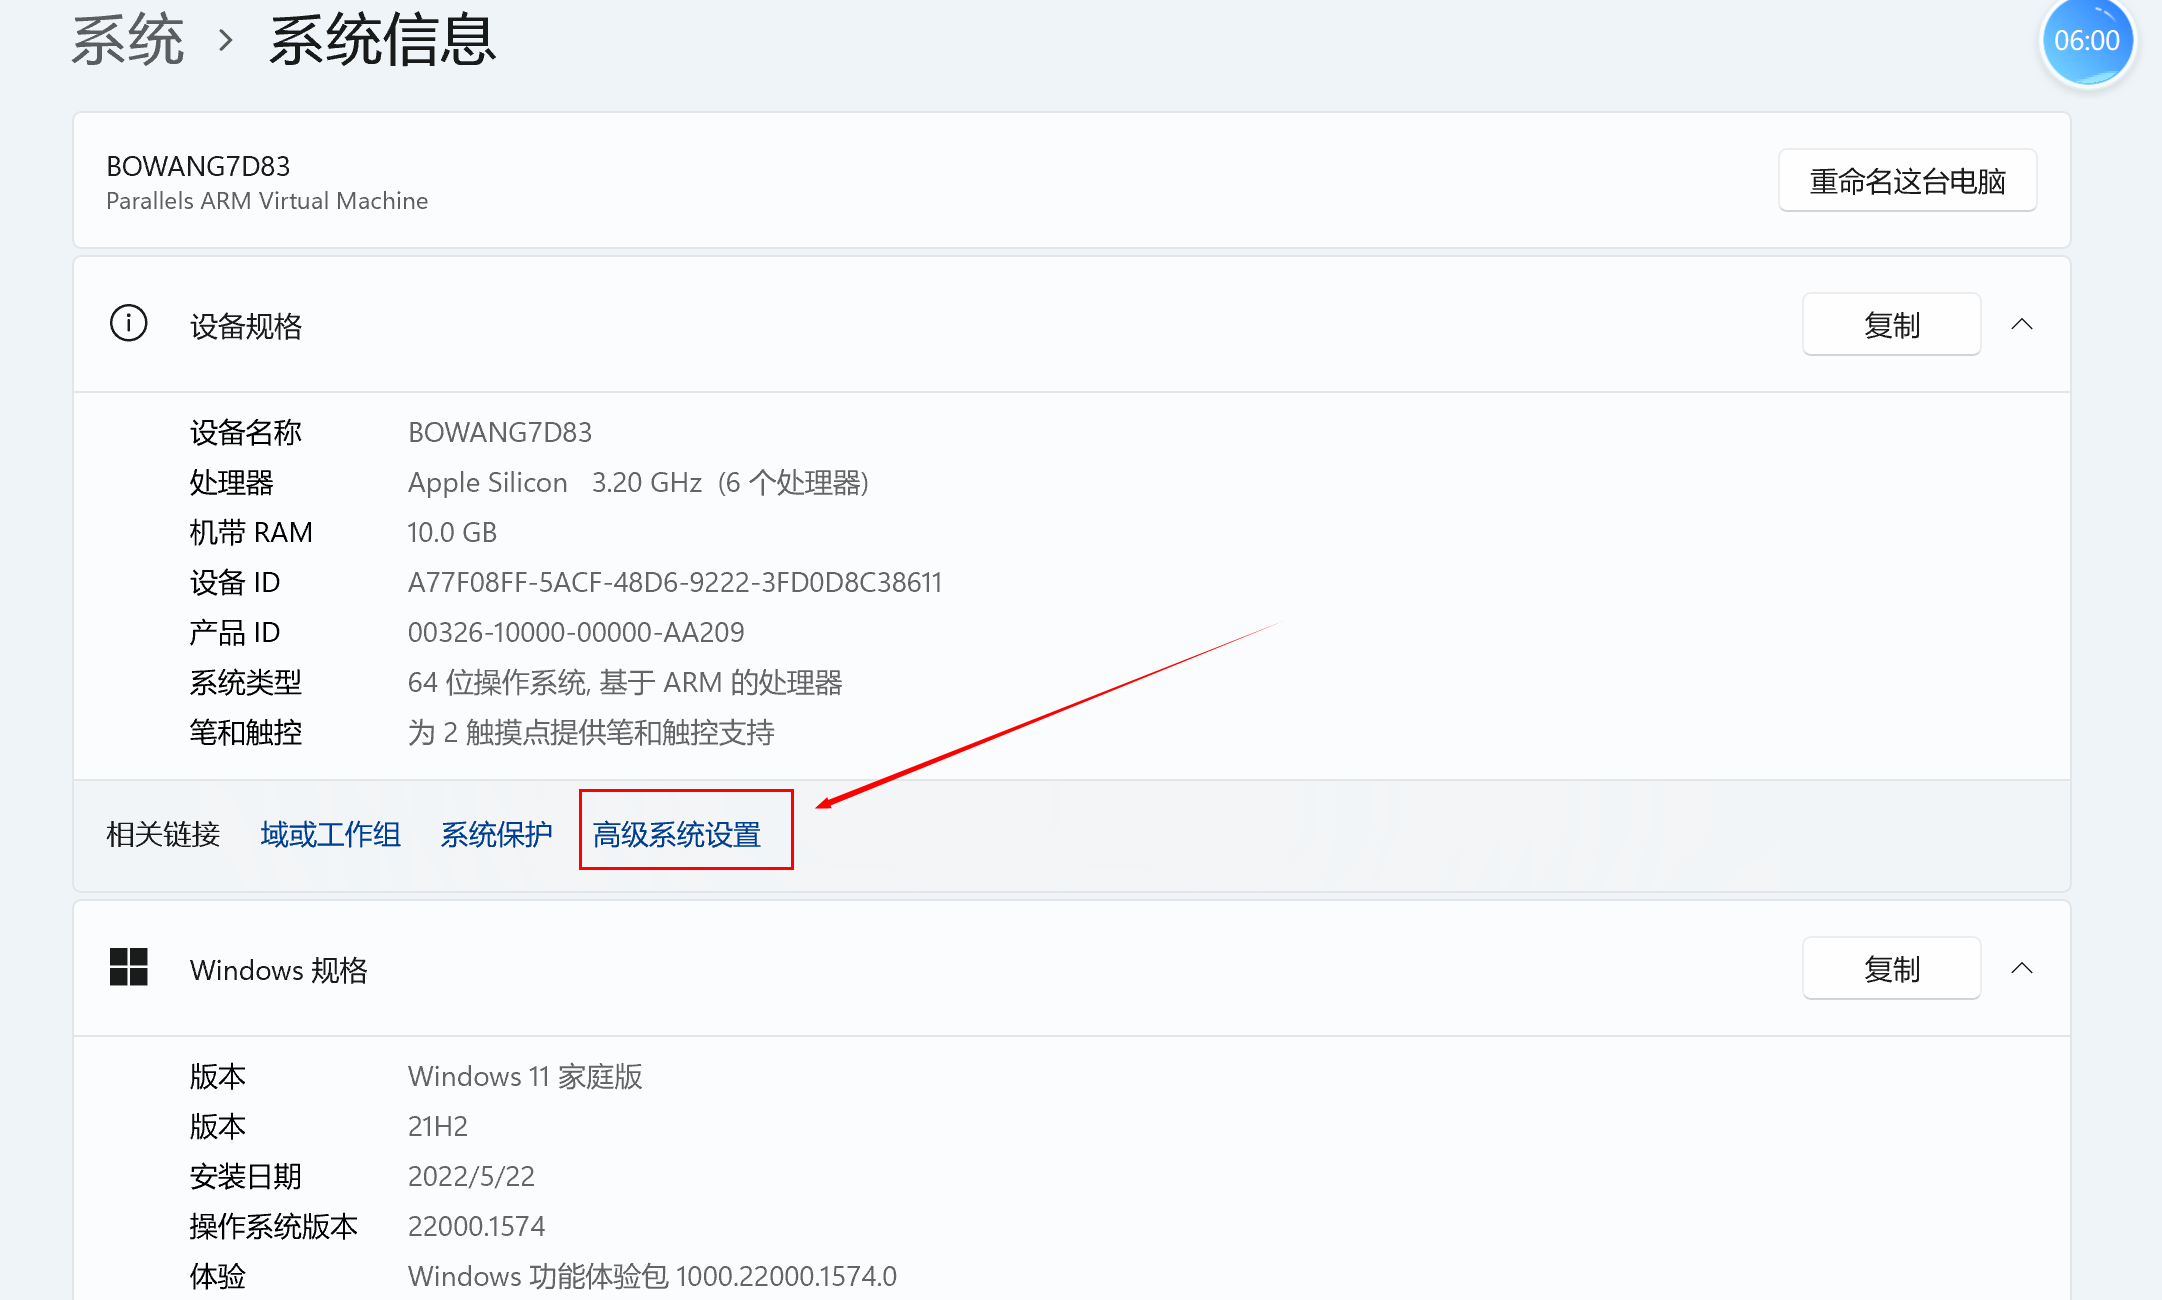Click the 产品 ID label

(235, 632)
